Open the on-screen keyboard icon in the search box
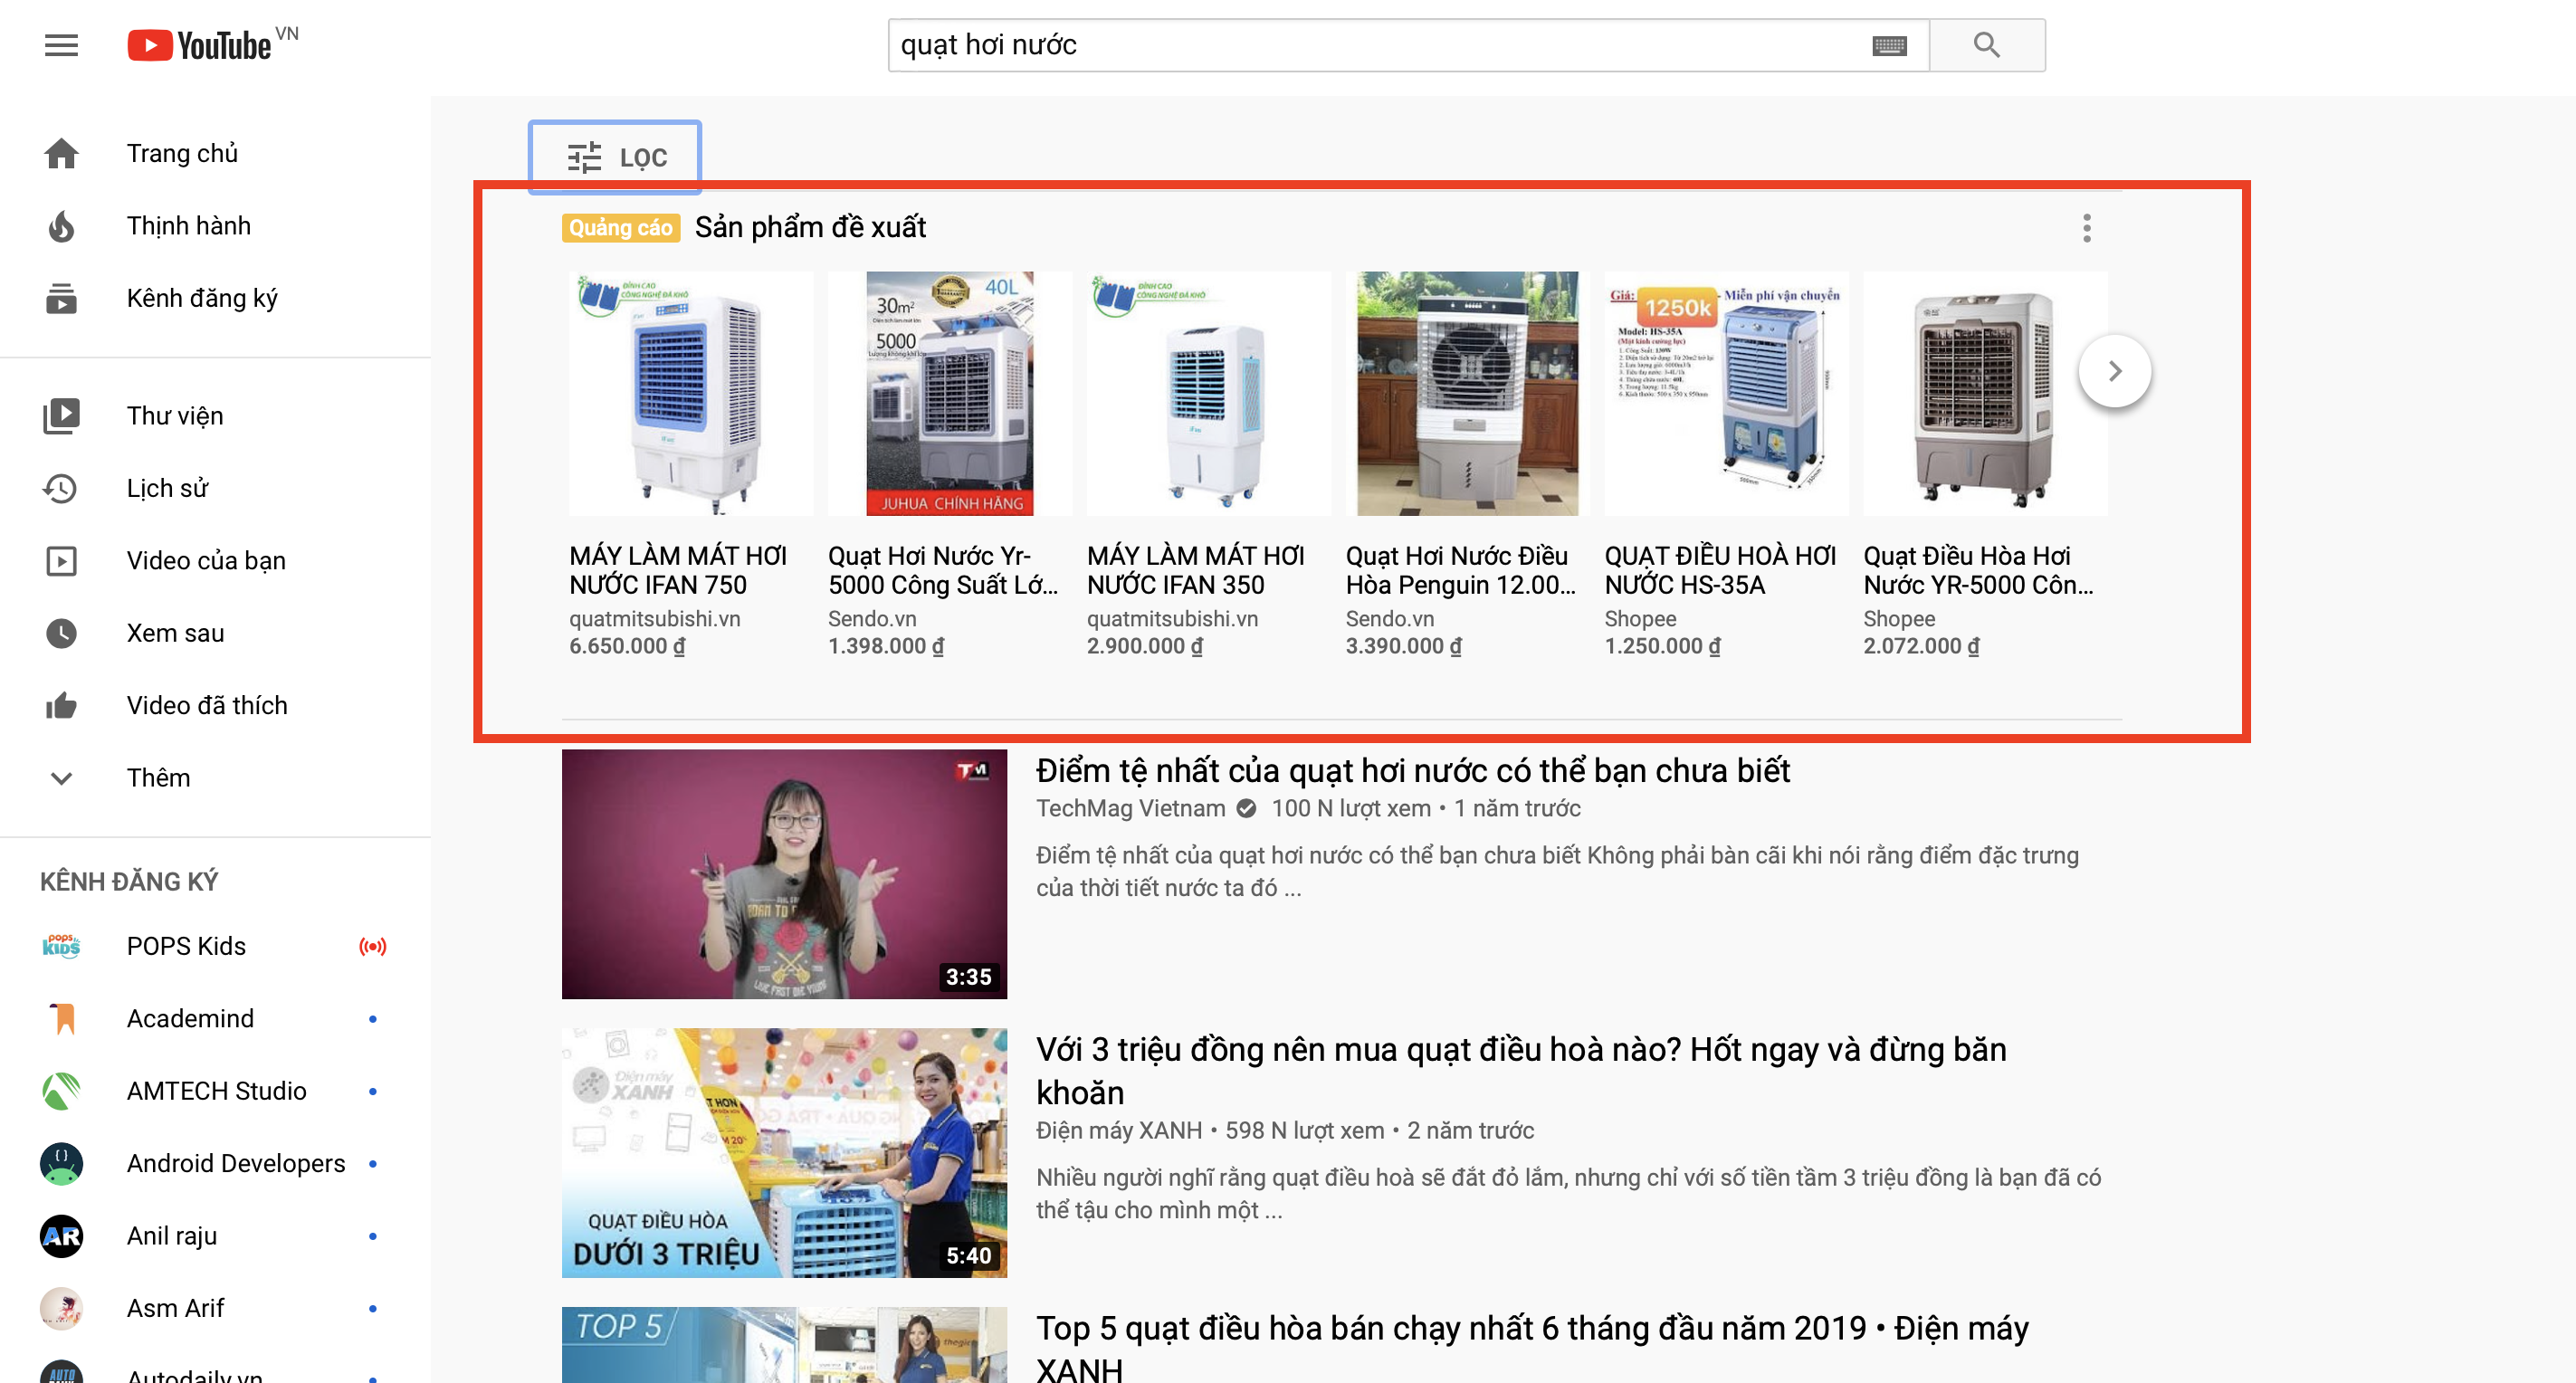2576x1383 pixels. [x=1889, y=45]
